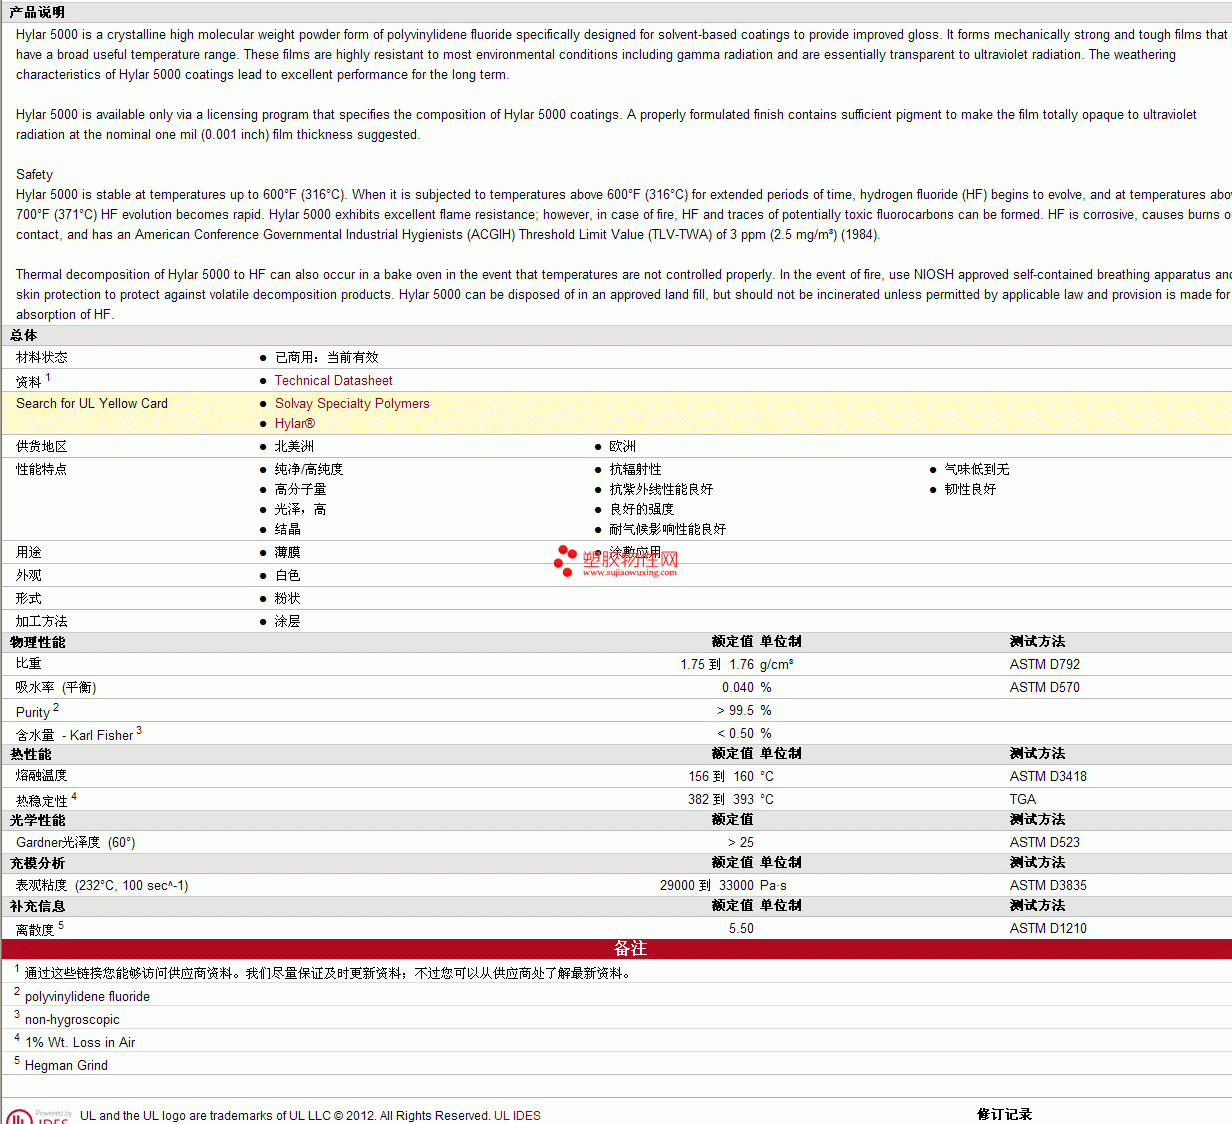1232x1124 pixels.
Task: Click the Safety paragraph heading
Action: 34,175
